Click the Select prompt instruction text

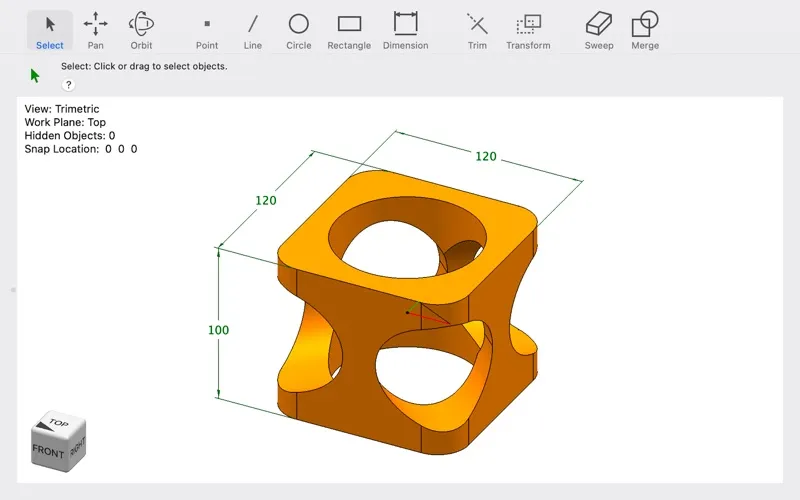(x=144, y=66)
